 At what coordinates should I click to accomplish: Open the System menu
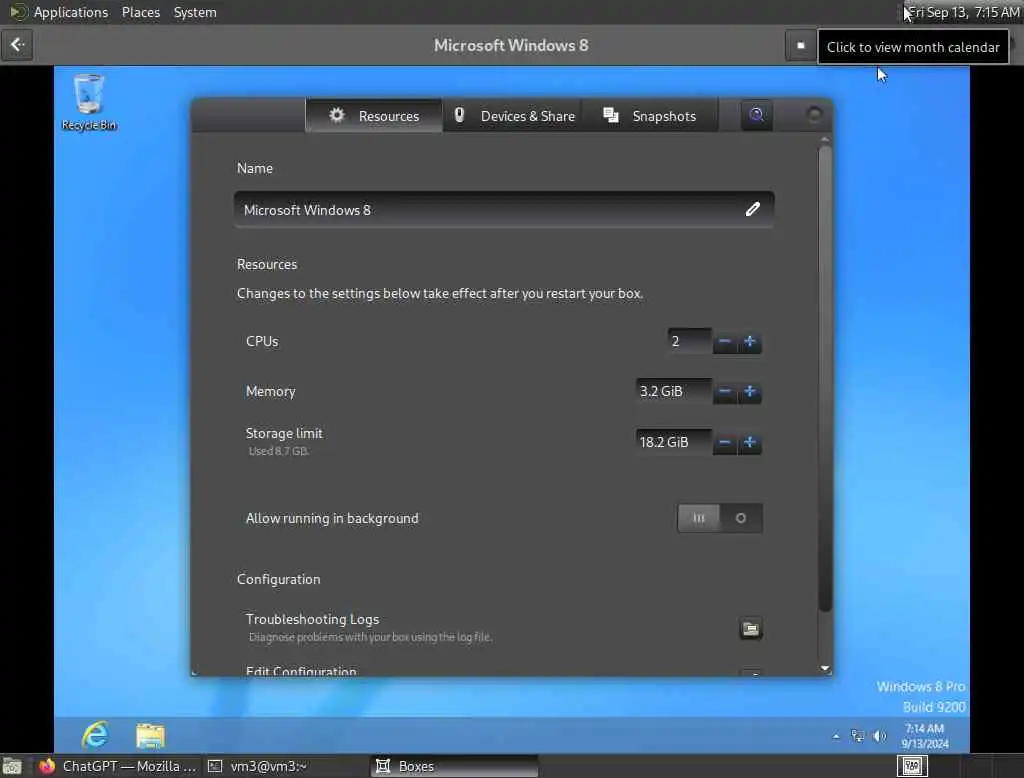coord(195,12)
